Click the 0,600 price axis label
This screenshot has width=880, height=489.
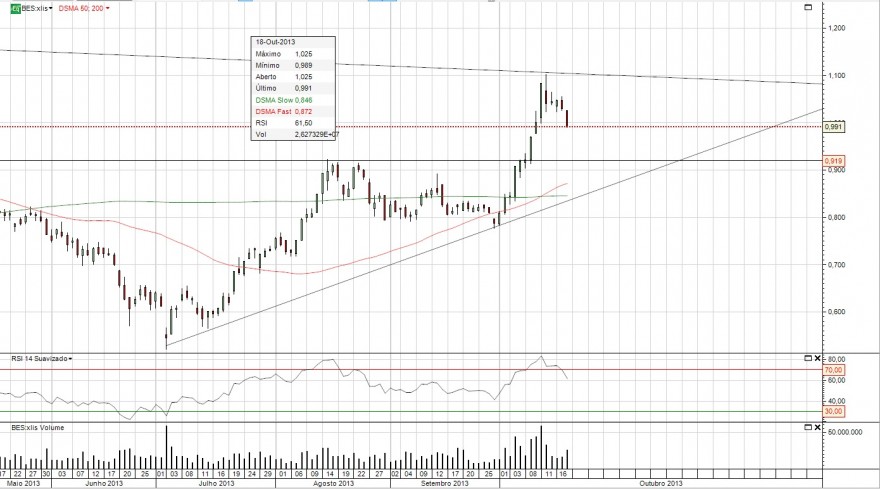(836, 312)
